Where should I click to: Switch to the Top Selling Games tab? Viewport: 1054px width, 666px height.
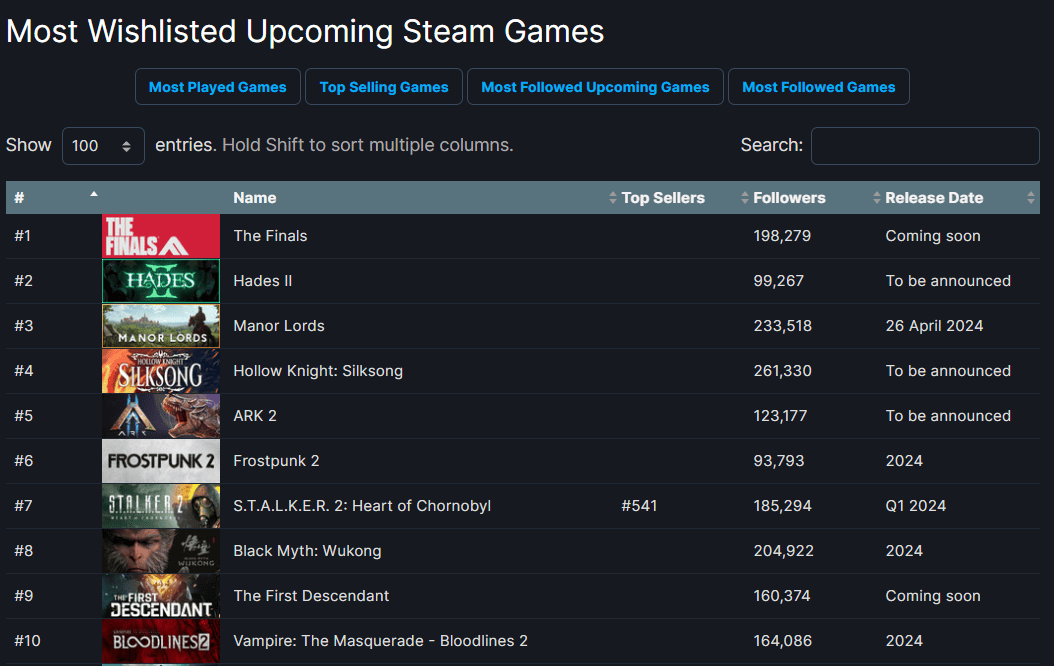[x=383, y=86]
